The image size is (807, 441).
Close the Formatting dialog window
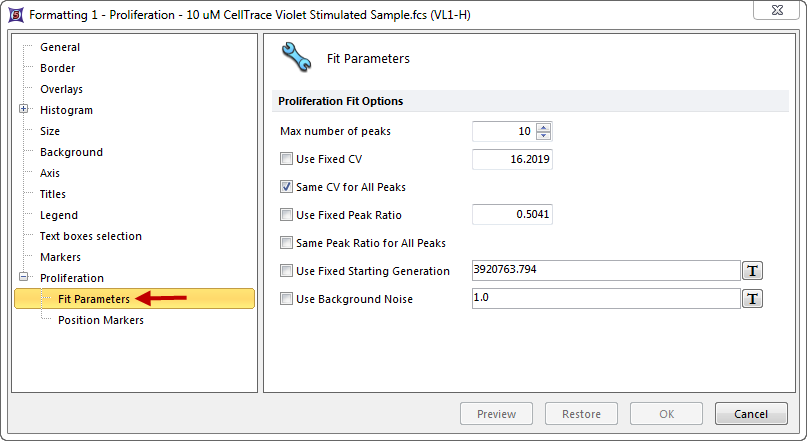[x=784, y=14]
